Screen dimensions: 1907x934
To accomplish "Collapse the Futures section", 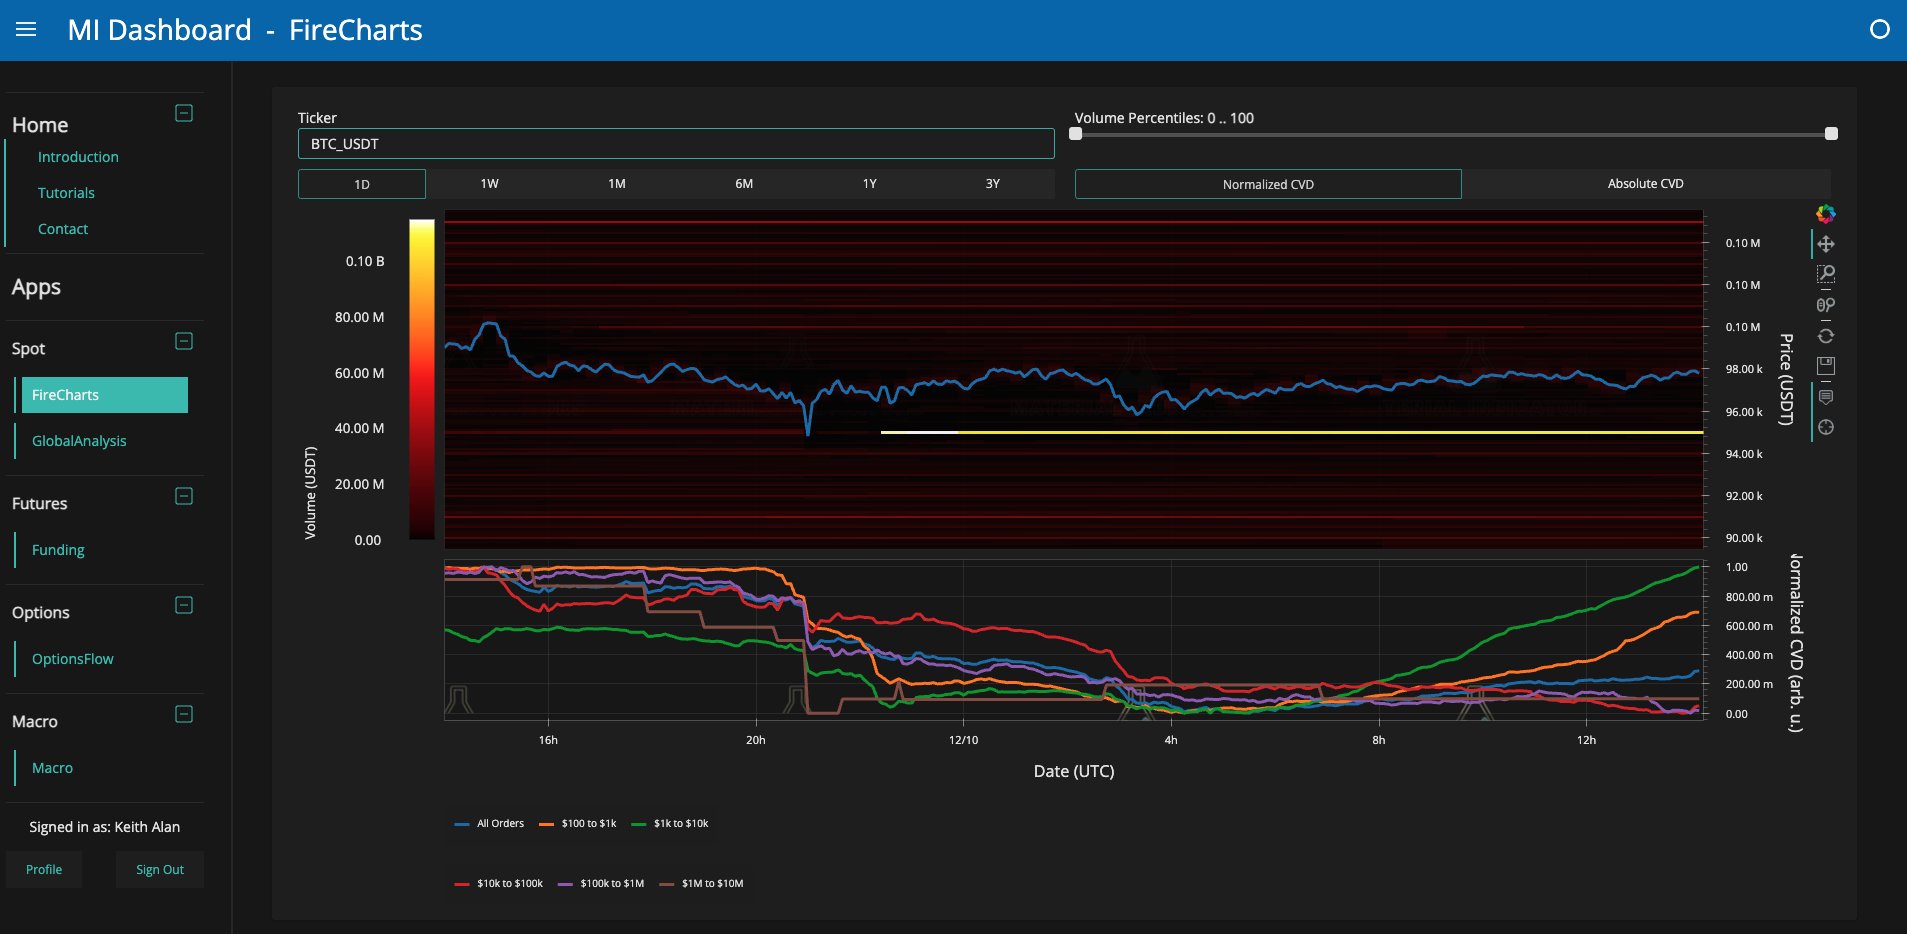I will point(184,496).
